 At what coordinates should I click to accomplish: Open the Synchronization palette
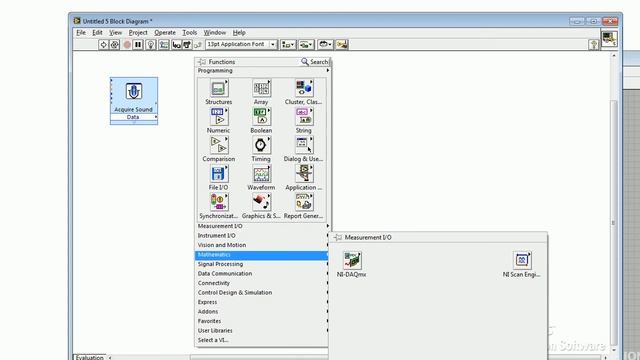coord(218,207)
